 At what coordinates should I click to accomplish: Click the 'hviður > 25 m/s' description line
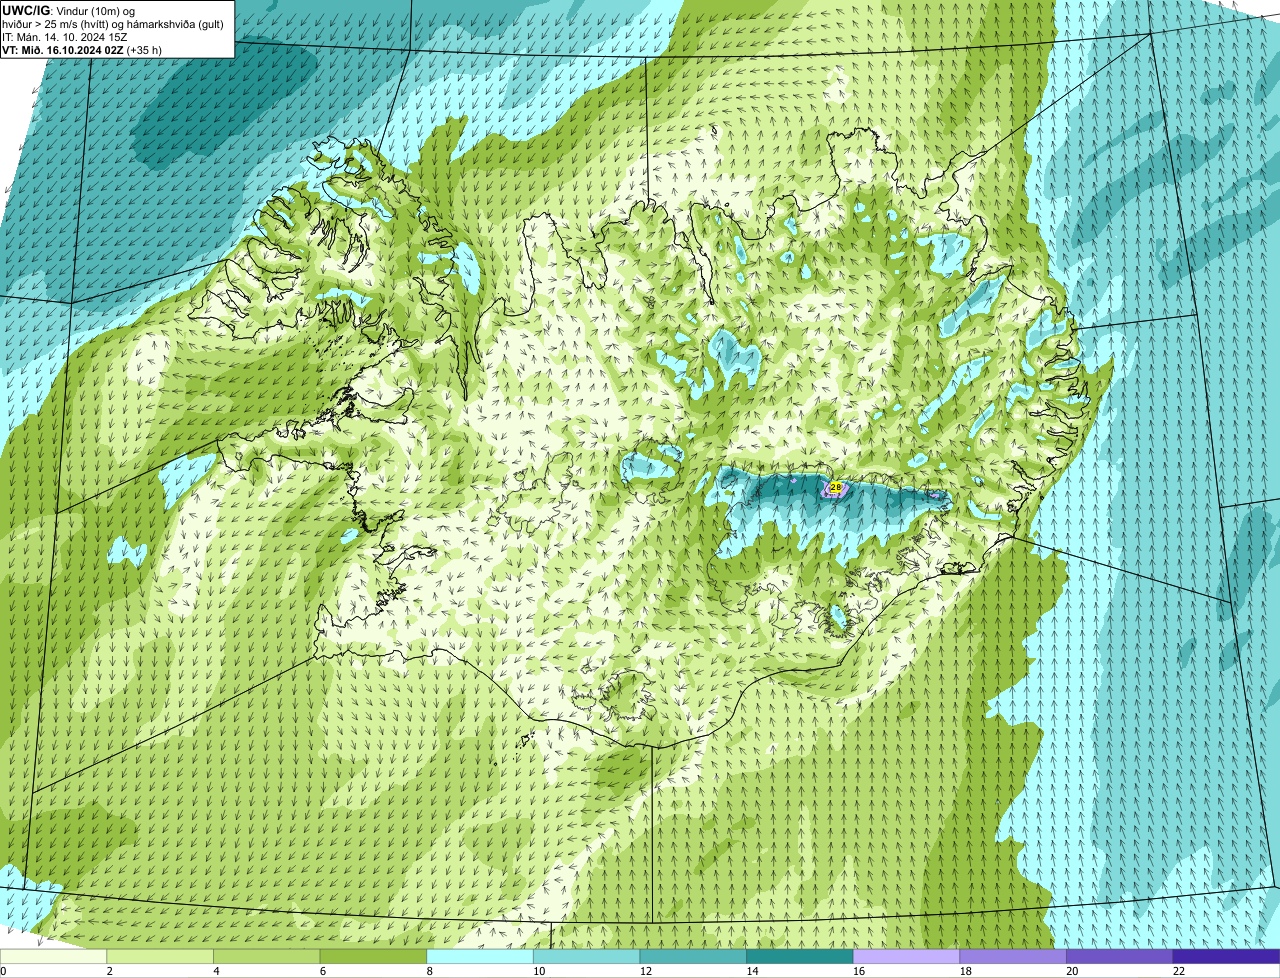click(113, 23)
